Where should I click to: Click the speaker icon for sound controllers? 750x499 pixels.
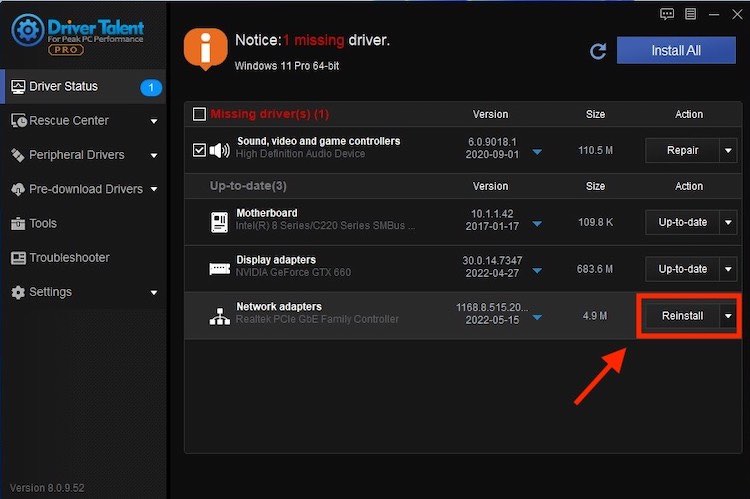220,150
